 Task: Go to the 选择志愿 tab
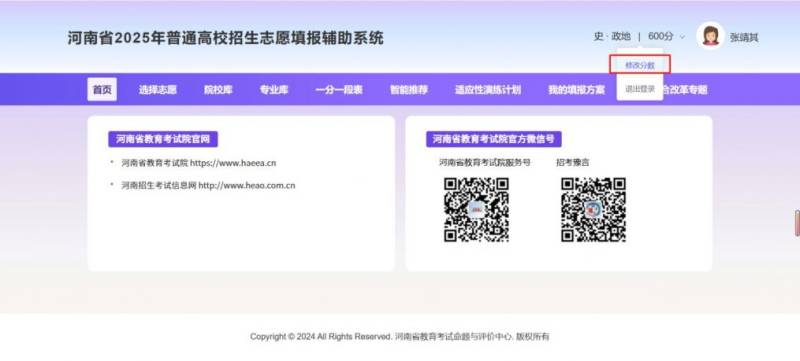pyautogui.click(x=158, y=90)
